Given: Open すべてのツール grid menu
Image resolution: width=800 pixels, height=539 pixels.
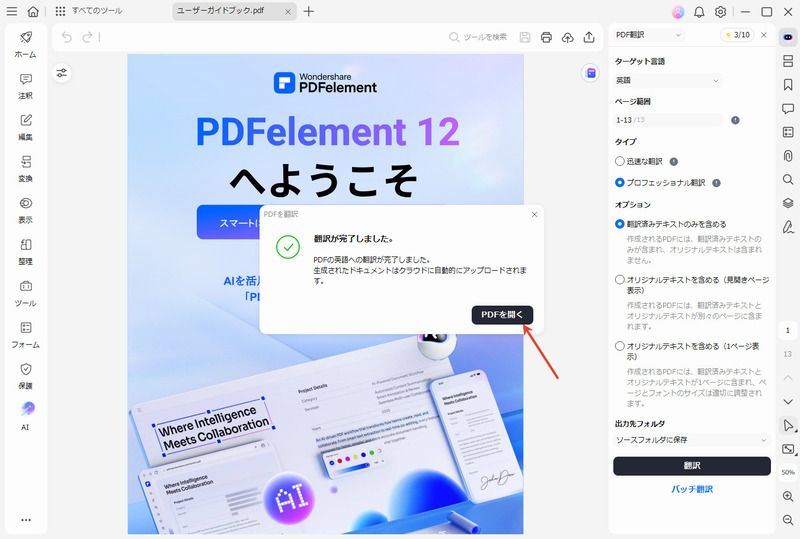Looking at the screenshot, I should (89, 11).
